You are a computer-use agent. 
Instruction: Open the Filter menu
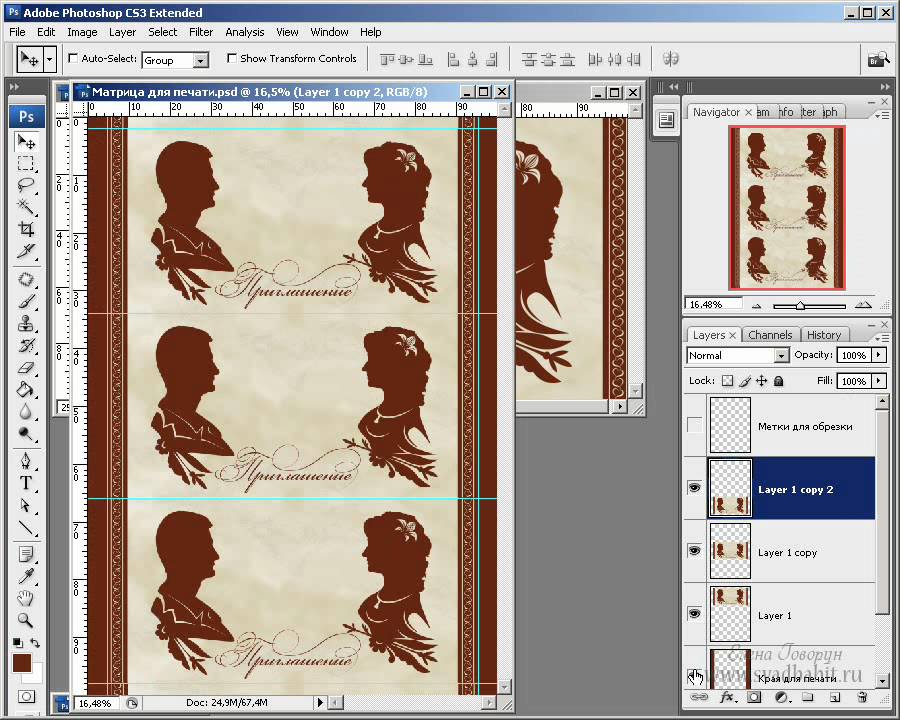pos(201,32)
